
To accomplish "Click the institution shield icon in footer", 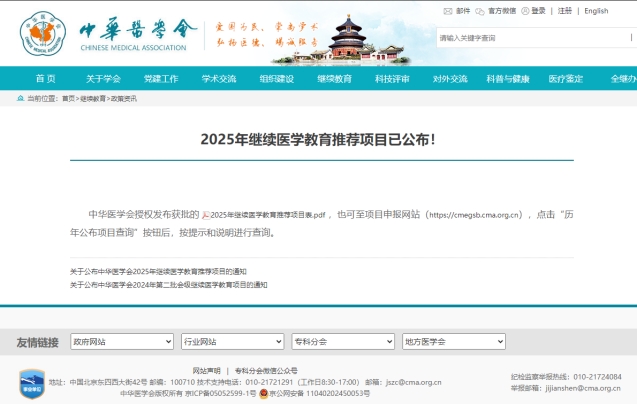I will coord(32,384).
